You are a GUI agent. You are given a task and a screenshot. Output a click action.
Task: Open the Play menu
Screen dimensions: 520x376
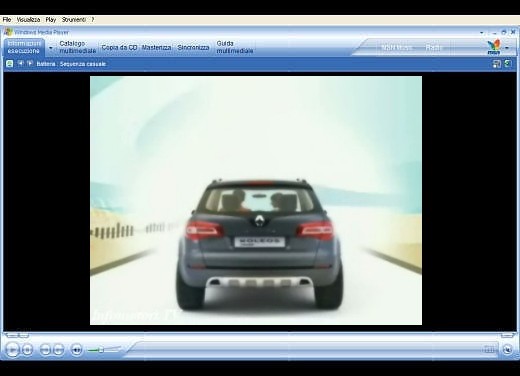tap(51, 20)
